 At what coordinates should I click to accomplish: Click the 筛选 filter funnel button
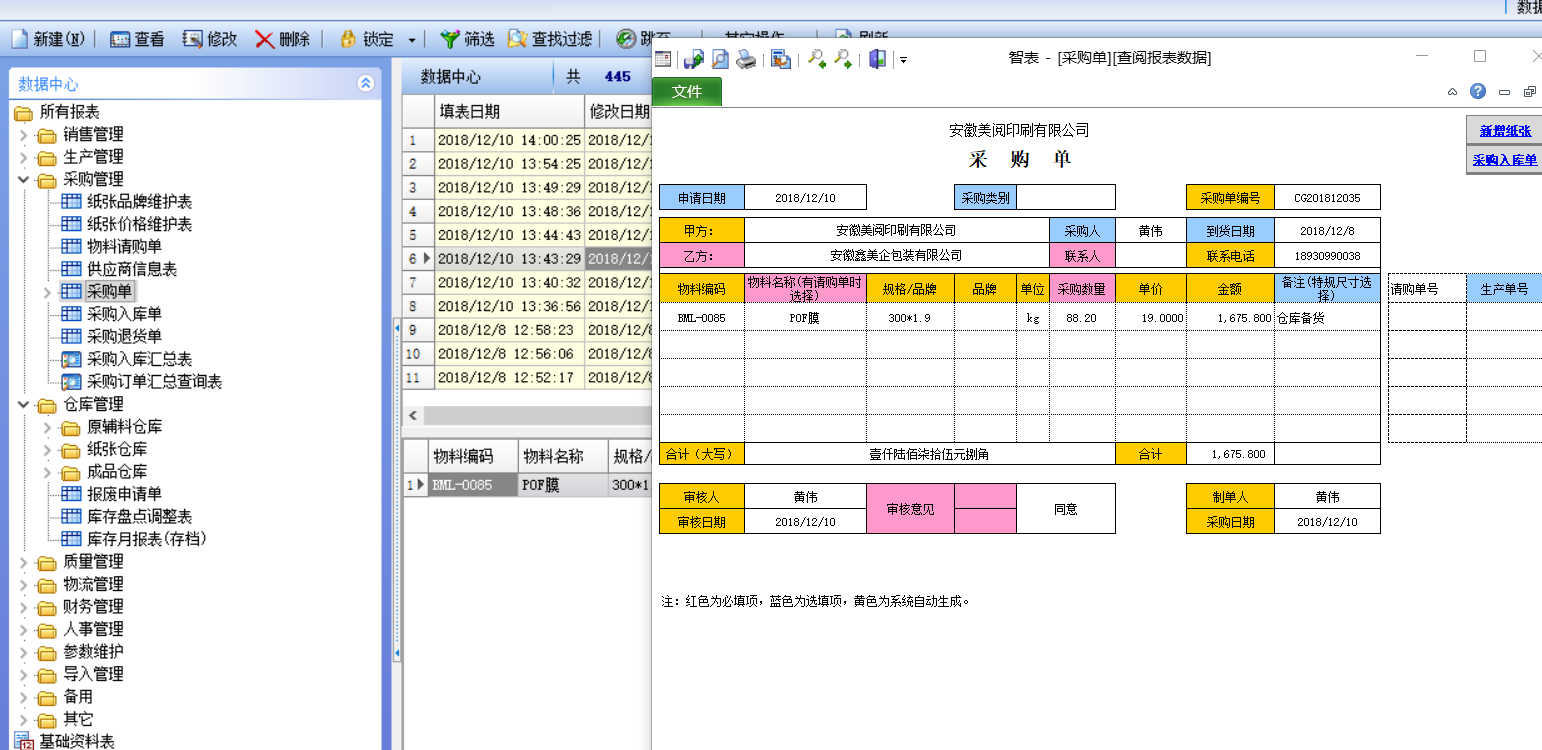pos(467,39)
